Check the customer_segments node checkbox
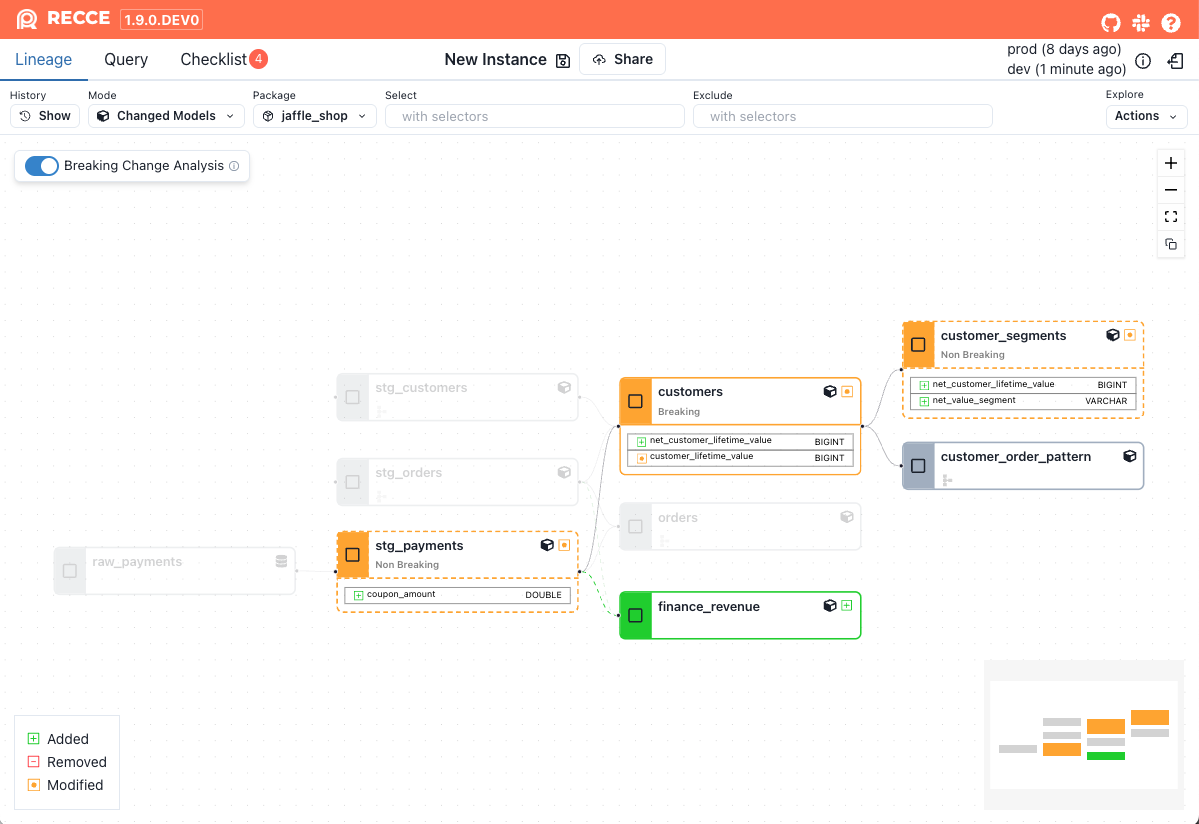Viewport: 1199px width, 824px height. pyautogui.click(x=918, y=345)
